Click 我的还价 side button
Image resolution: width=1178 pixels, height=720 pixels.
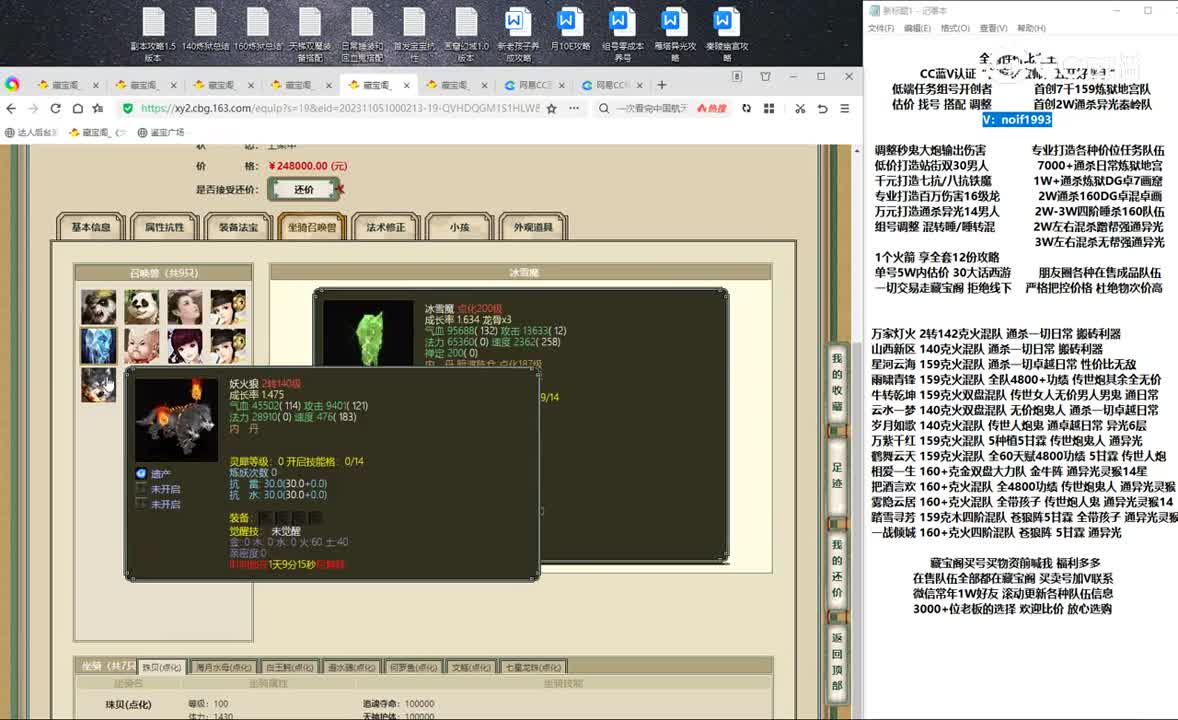click(837, 568)
